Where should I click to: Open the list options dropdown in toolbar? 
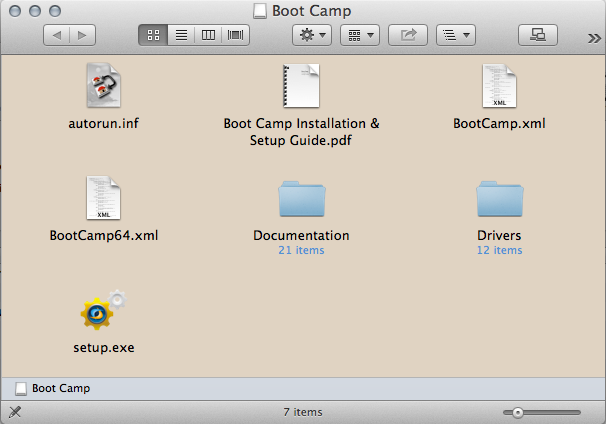click(x=456, y=36)
